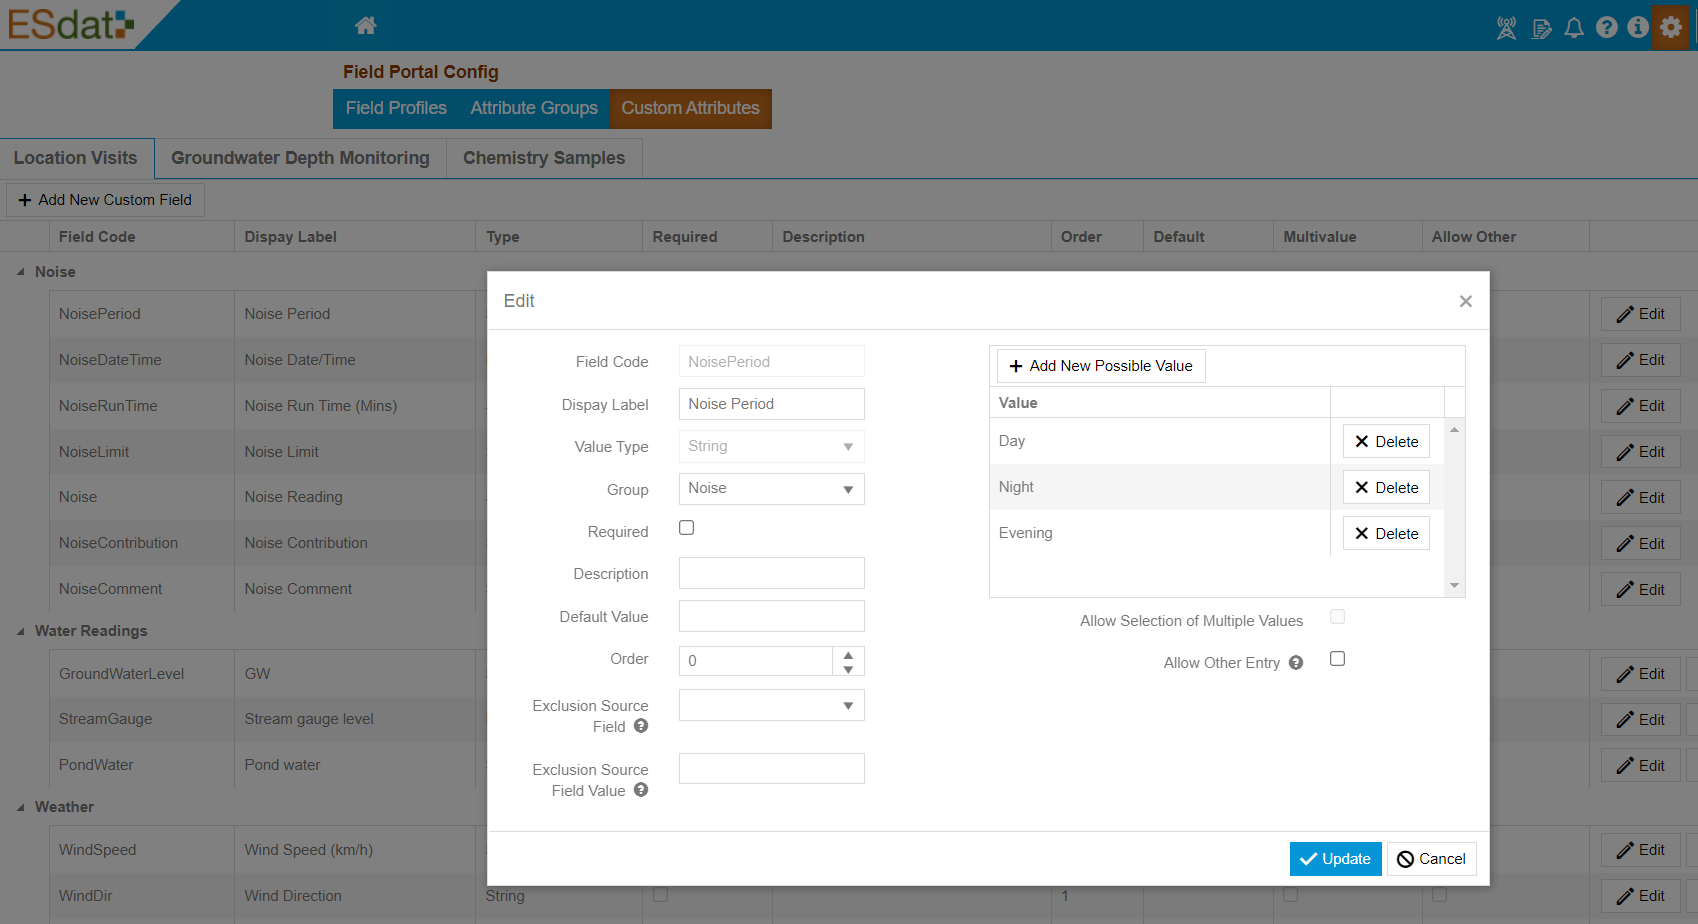Image resolution: width=1698 pixels, height=924 pixels.
Task: Open the Exclusion Source Field dropdown
Action: (770, 705)
